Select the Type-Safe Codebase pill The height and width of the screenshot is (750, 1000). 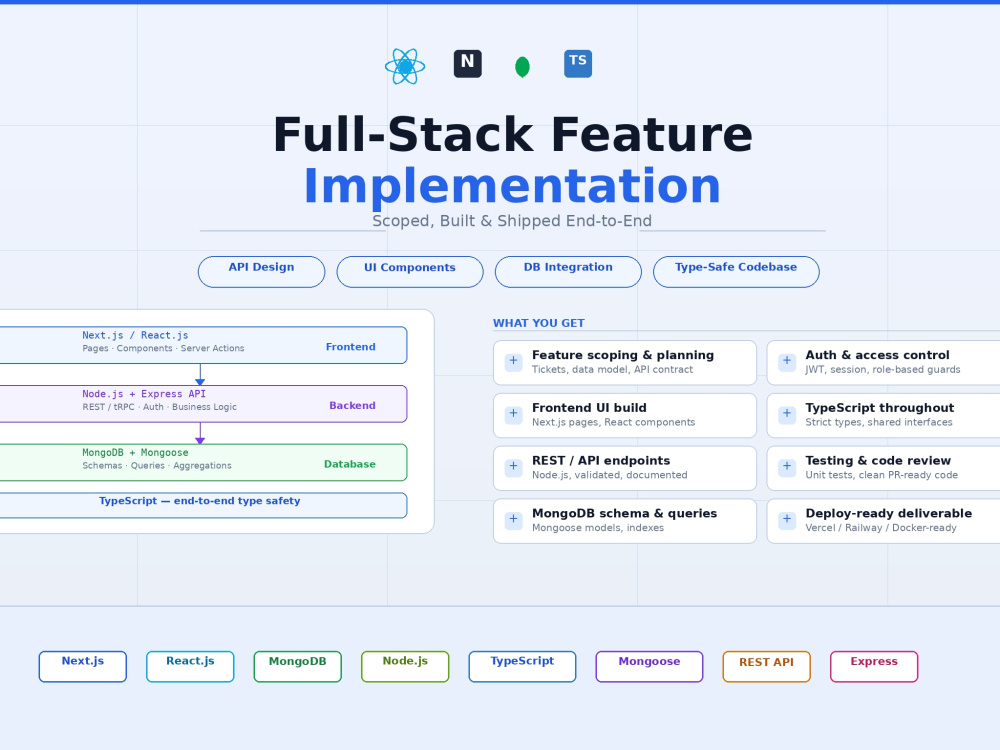(736, 272)
